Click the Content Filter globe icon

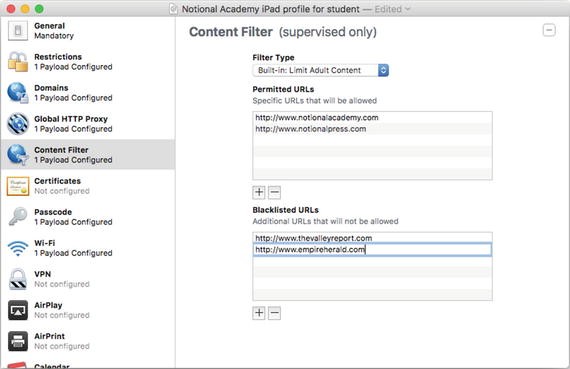coord(18,155)
